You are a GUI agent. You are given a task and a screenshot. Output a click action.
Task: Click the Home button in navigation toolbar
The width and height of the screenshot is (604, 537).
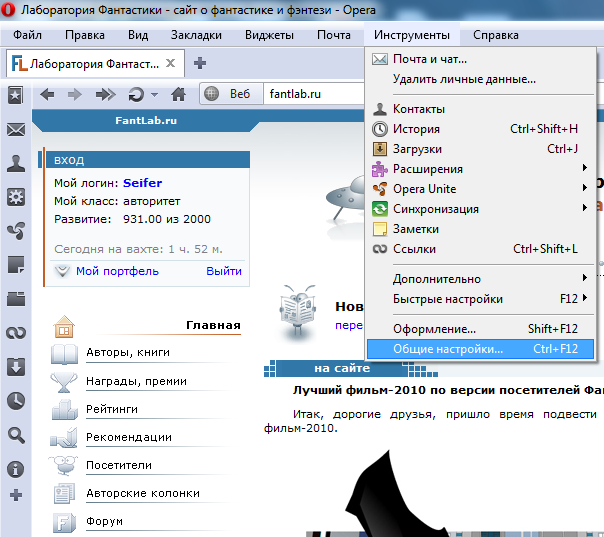coord(178,95)
